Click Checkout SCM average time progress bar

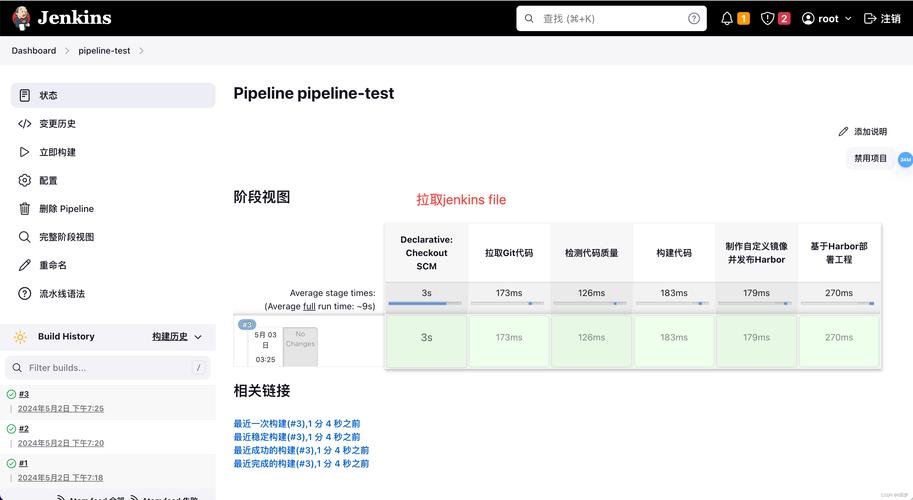pyautogui.click(x=425, y=303)
